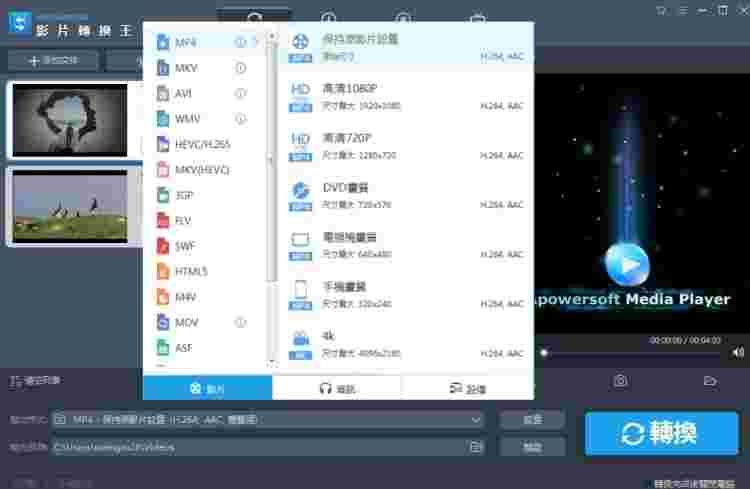Click format list scrollbar up arrow
Viewport: 750px width, 489px height.
tap(271, 36)
